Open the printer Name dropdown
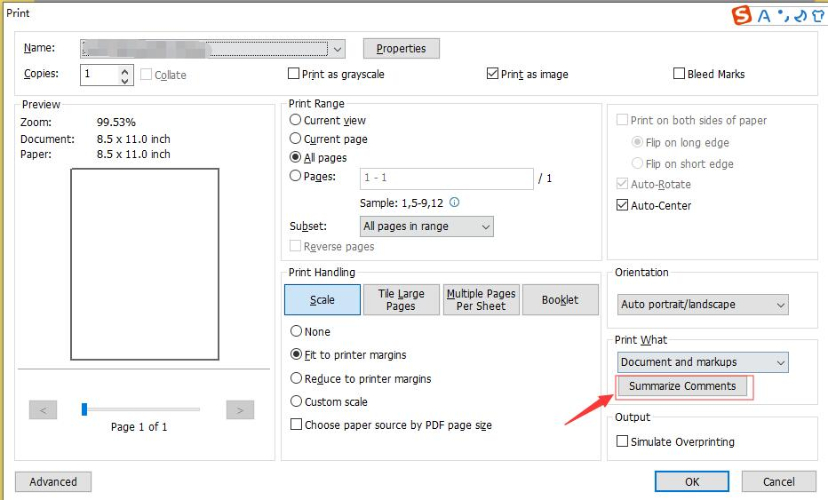This screenshot has height=500, width=828. click(x=213, y=49)
